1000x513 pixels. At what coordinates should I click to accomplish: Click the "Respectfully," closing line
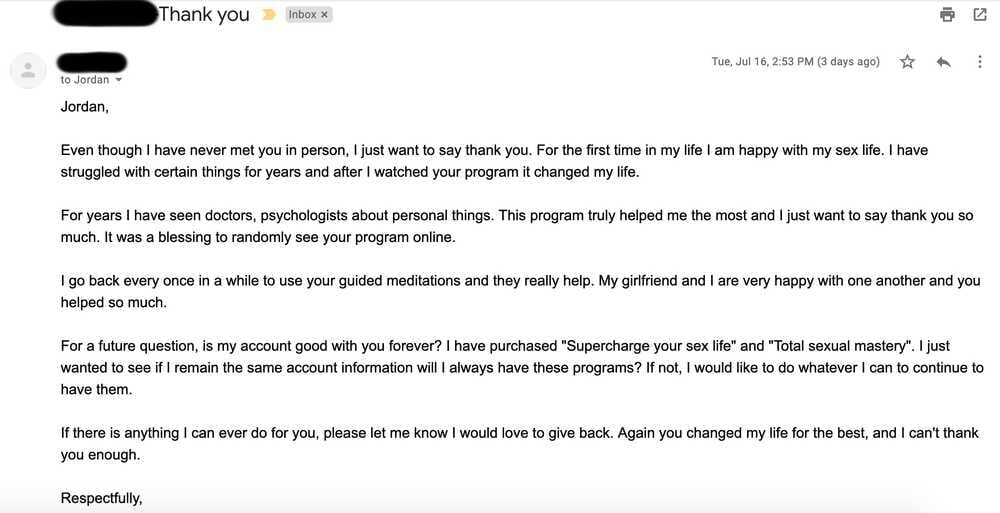pyautogui.click(x=102, y=497)
